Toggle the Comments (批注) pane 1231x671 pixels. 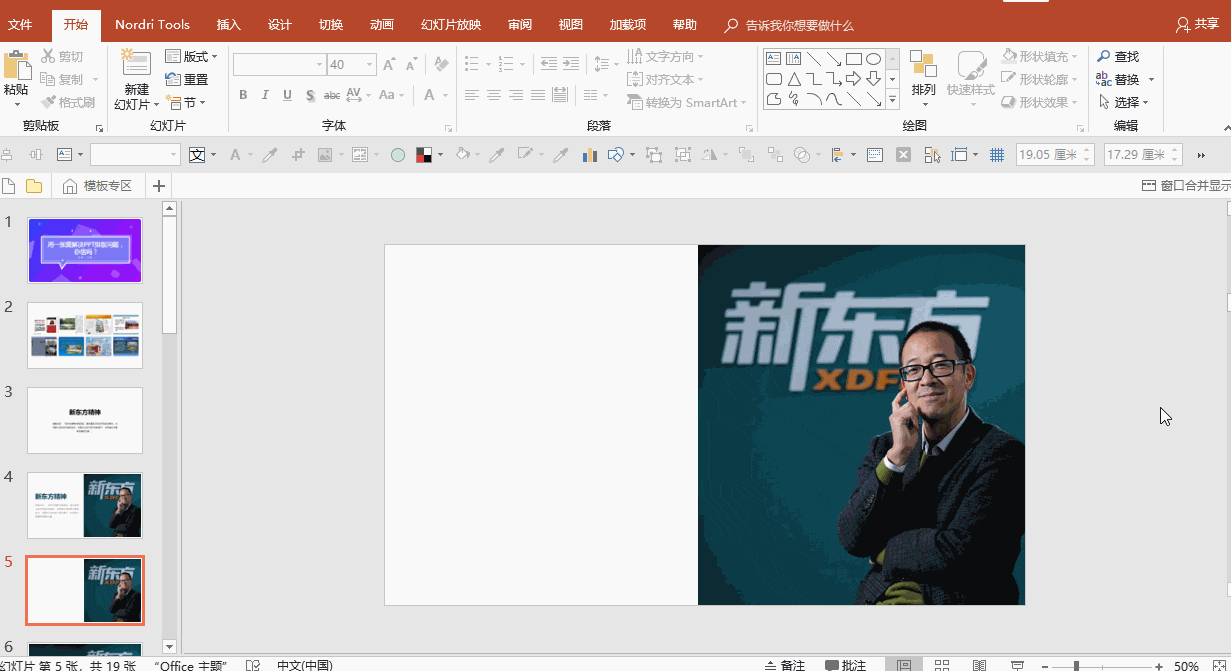[846, 665]
